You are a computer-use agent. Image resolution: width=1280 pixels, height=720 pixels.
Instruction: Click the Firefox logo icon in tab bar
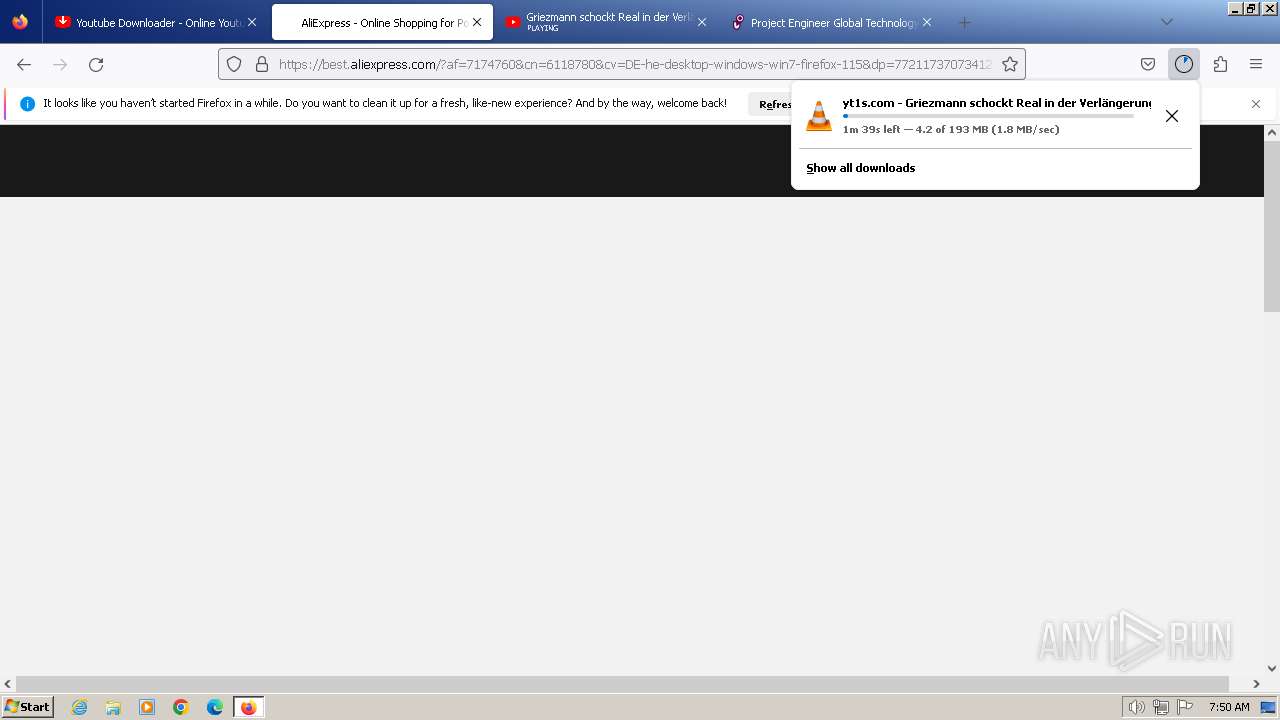(20, 22)
